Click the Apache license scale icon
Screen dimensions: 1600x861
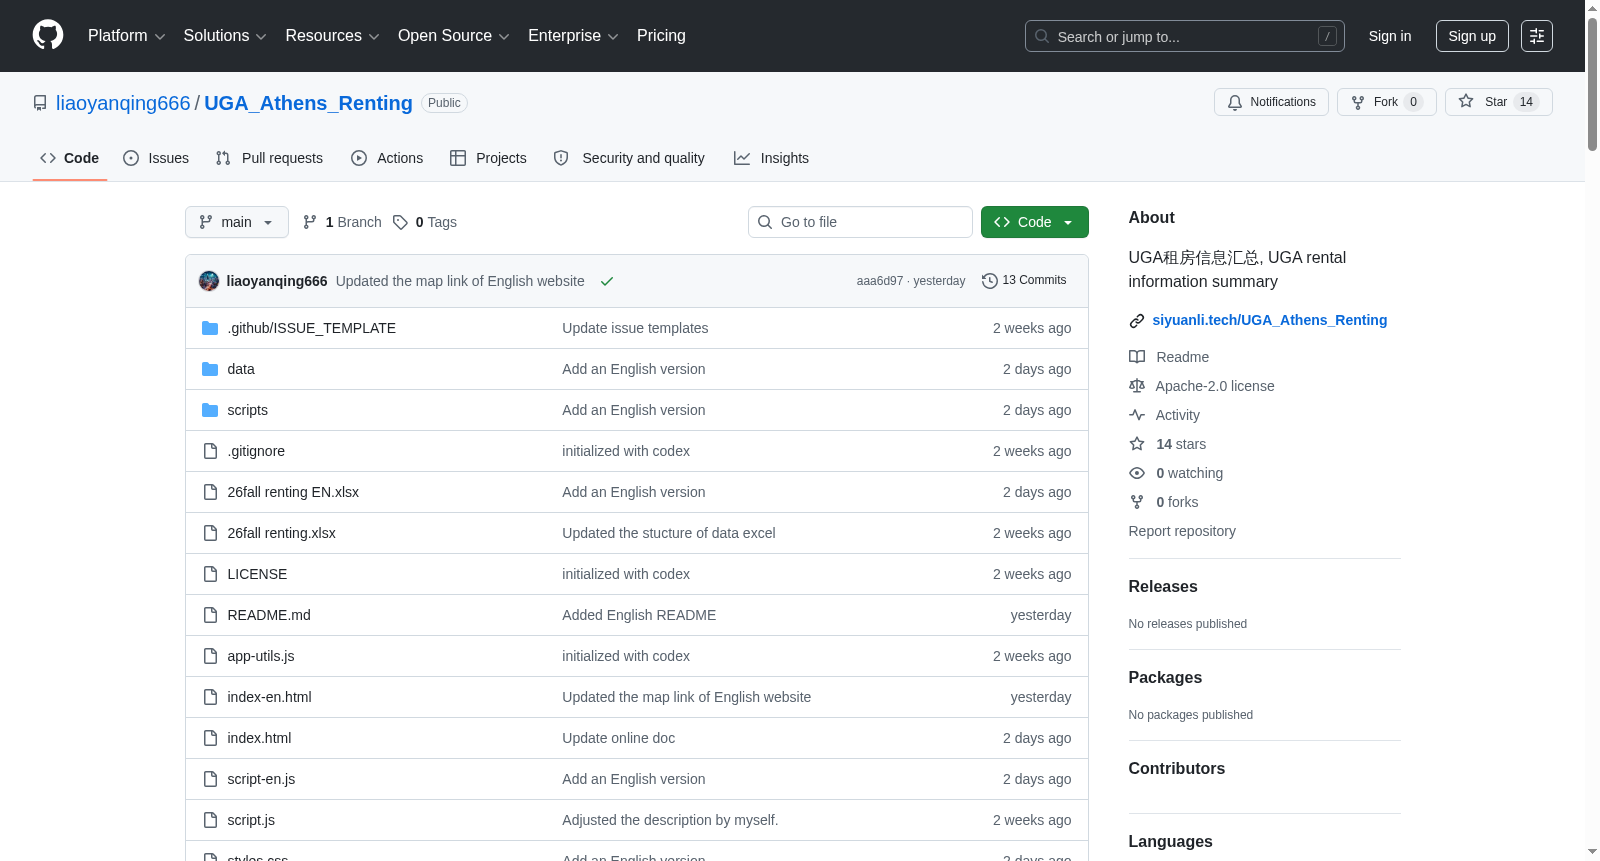coord(1137,386)
